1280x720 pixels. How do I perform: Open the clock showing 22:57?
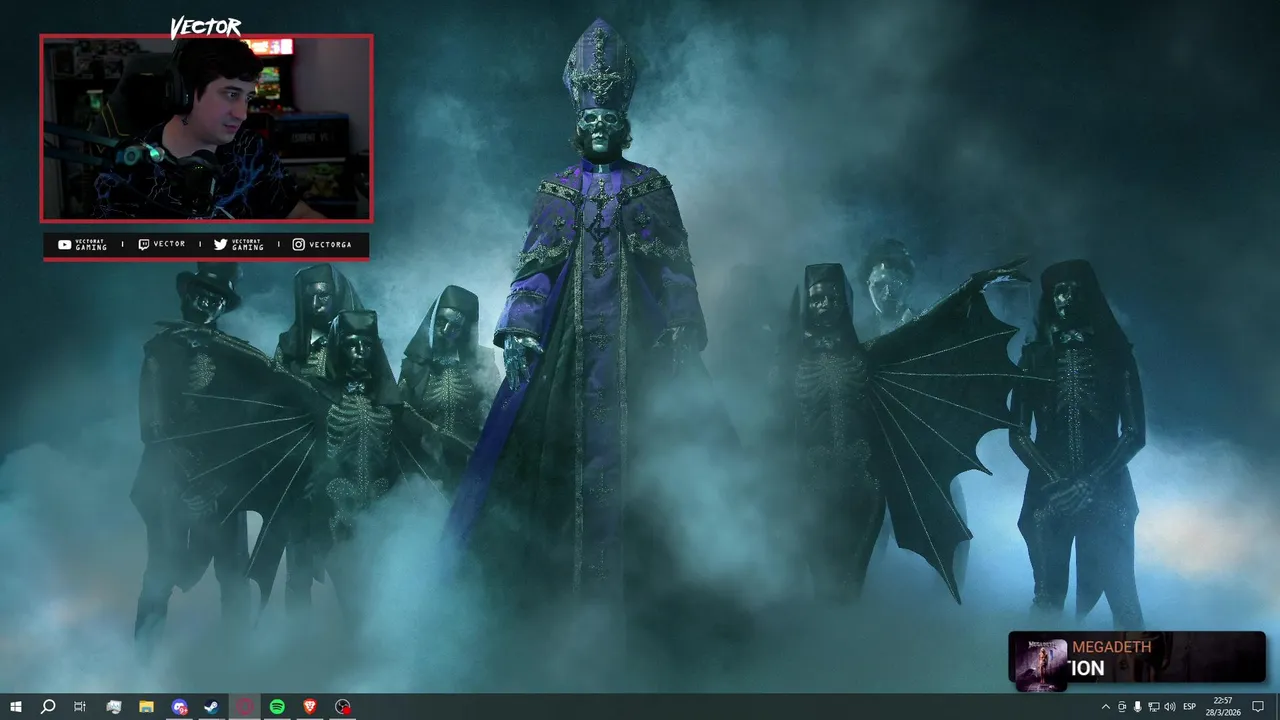coord(1222,707)
